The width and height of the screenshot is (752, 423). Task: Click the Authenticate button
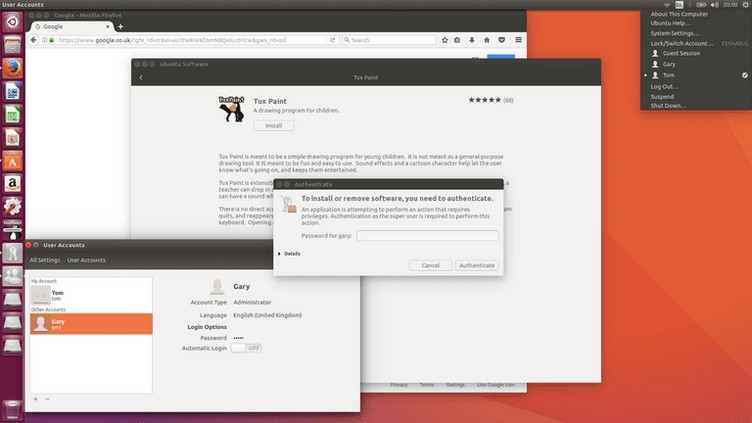[x=477, y=265]
